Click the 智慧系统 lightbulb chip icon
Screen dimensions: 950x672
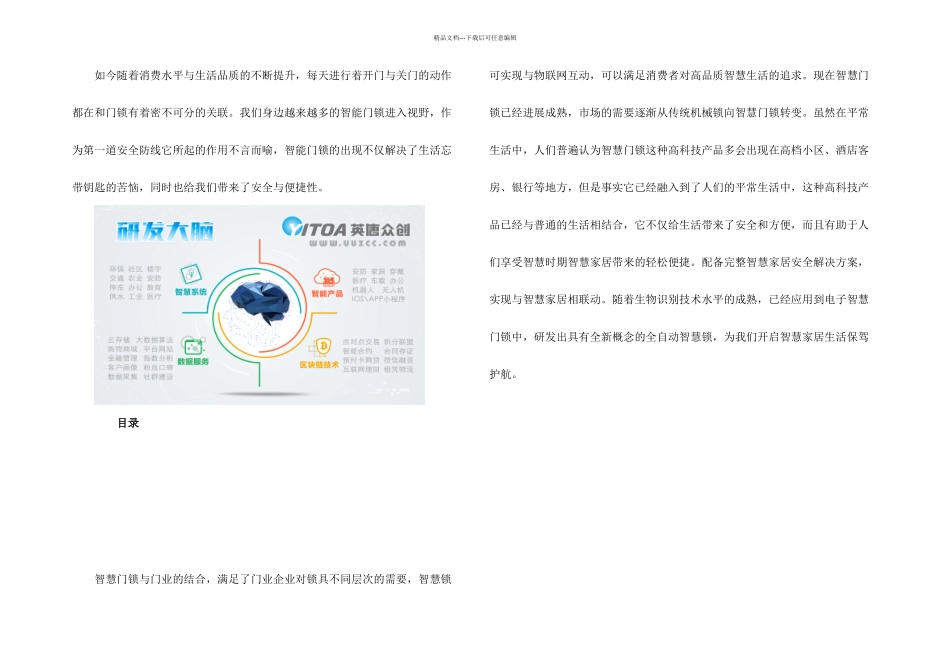coord(191,274)
